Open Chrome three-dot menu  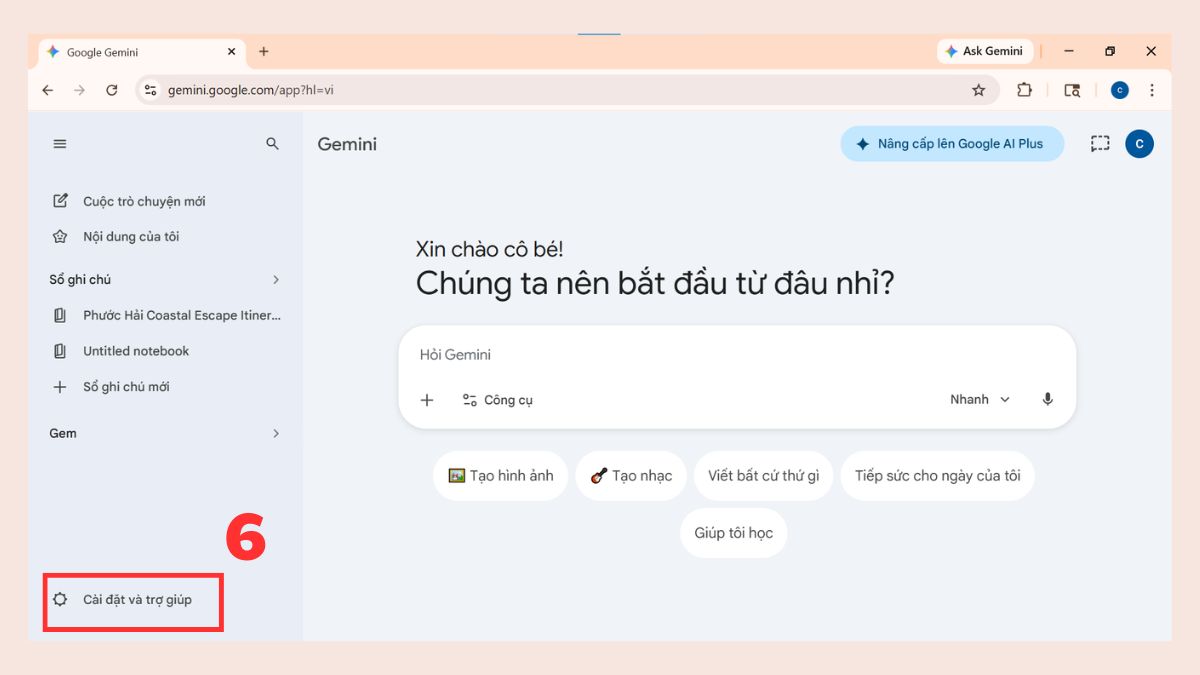click(x=1152, y=90)
